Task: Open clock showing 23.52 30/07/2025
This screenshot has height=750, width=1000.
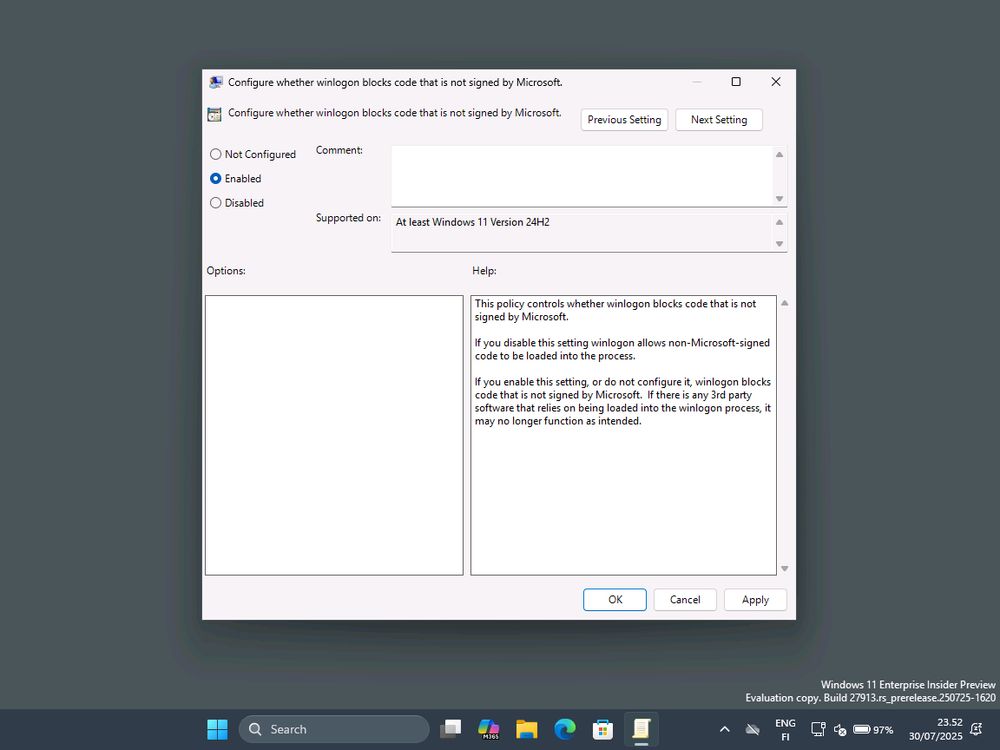Action: pos(935,730)
